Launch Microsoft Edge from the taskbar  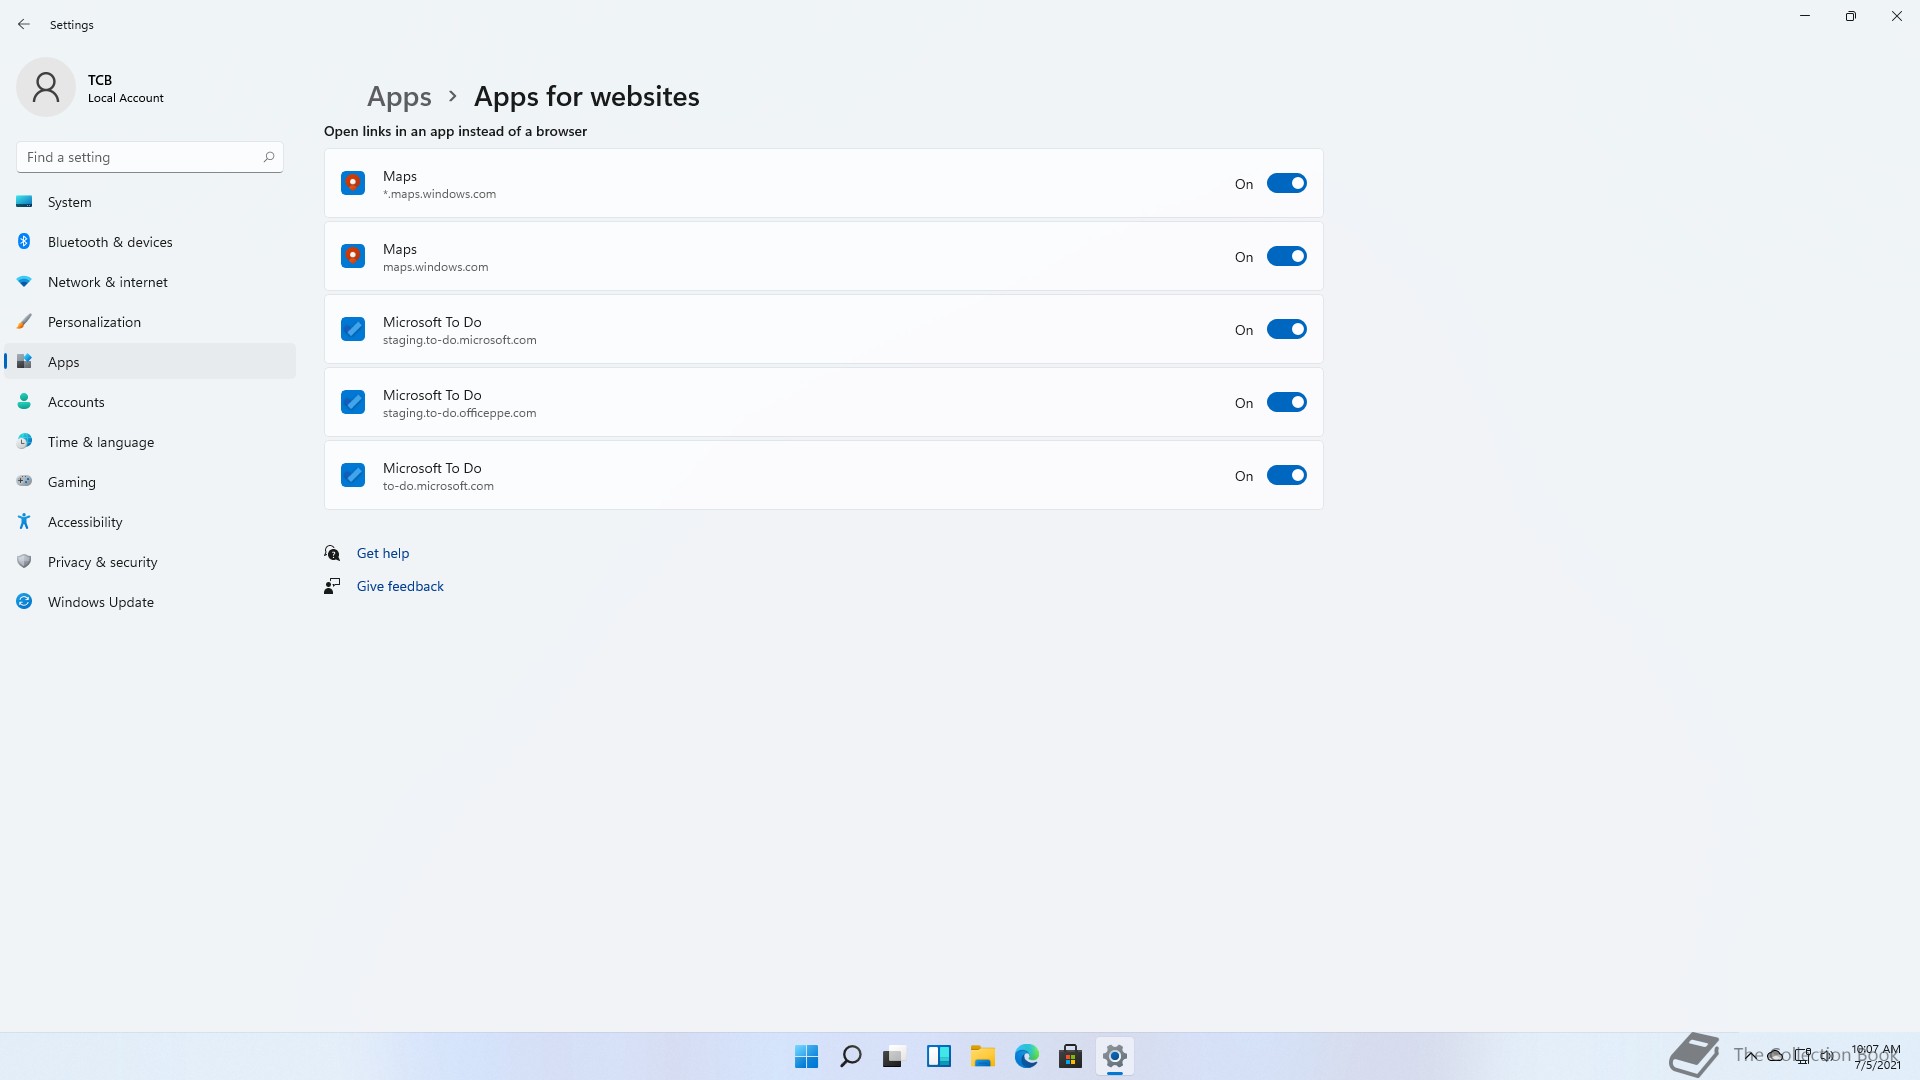[1026, 1056]
